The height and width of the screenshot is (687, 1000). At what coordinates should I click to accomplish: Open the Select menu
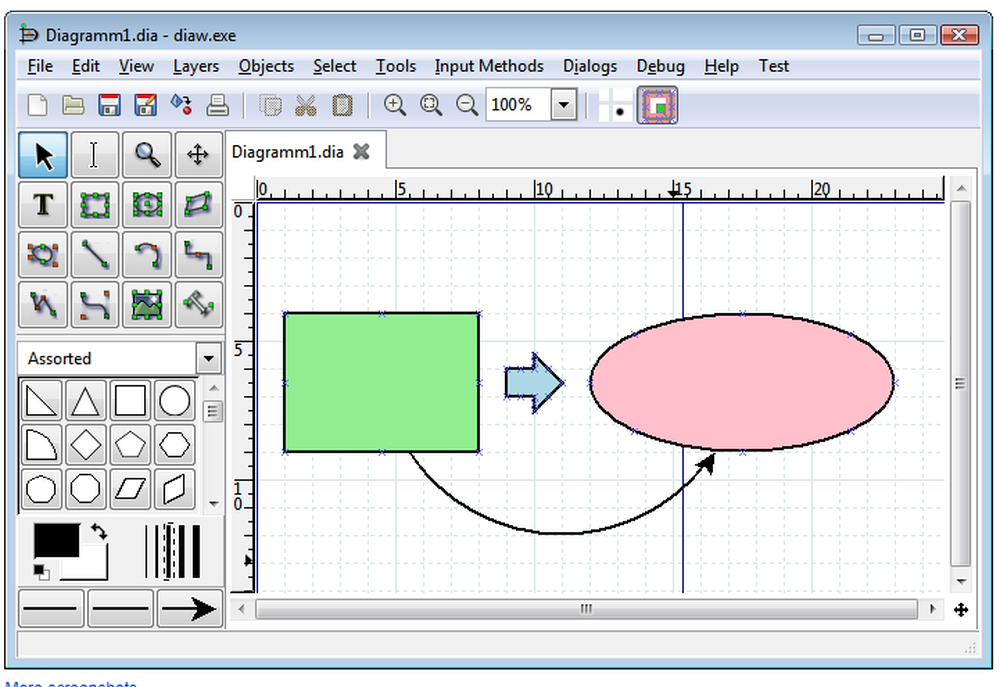334,66
